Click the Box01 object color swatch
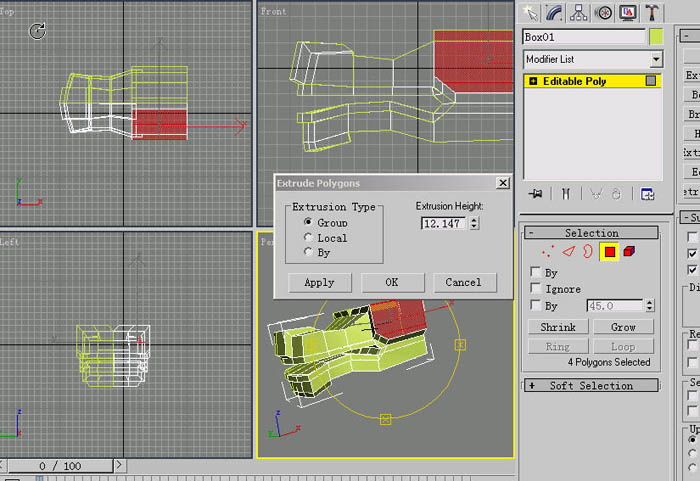Image resolution: width=700 pixels, height=481 pixels. (x=656, y=37)
